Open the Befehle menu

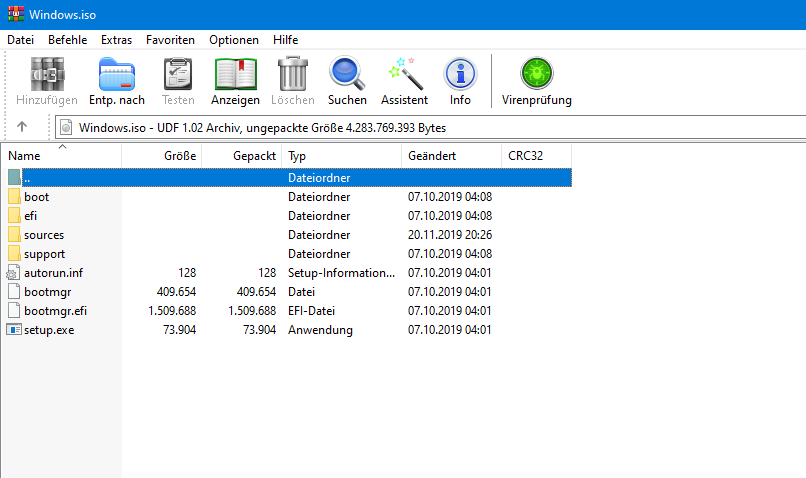pyautogui.click(x=67, y=40)
